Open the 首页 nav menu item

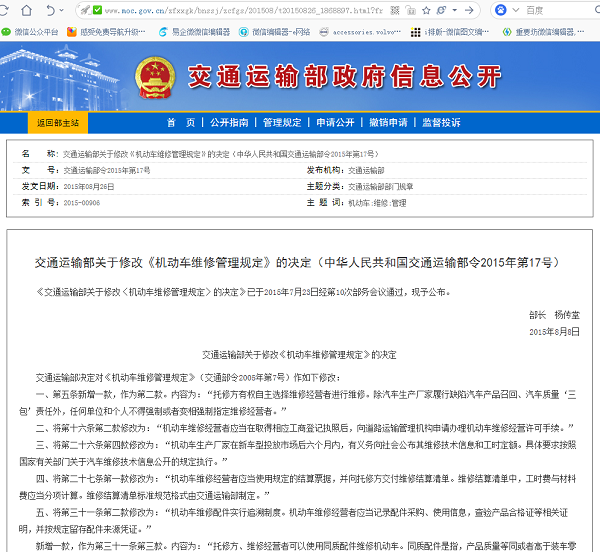coord(181,122)
